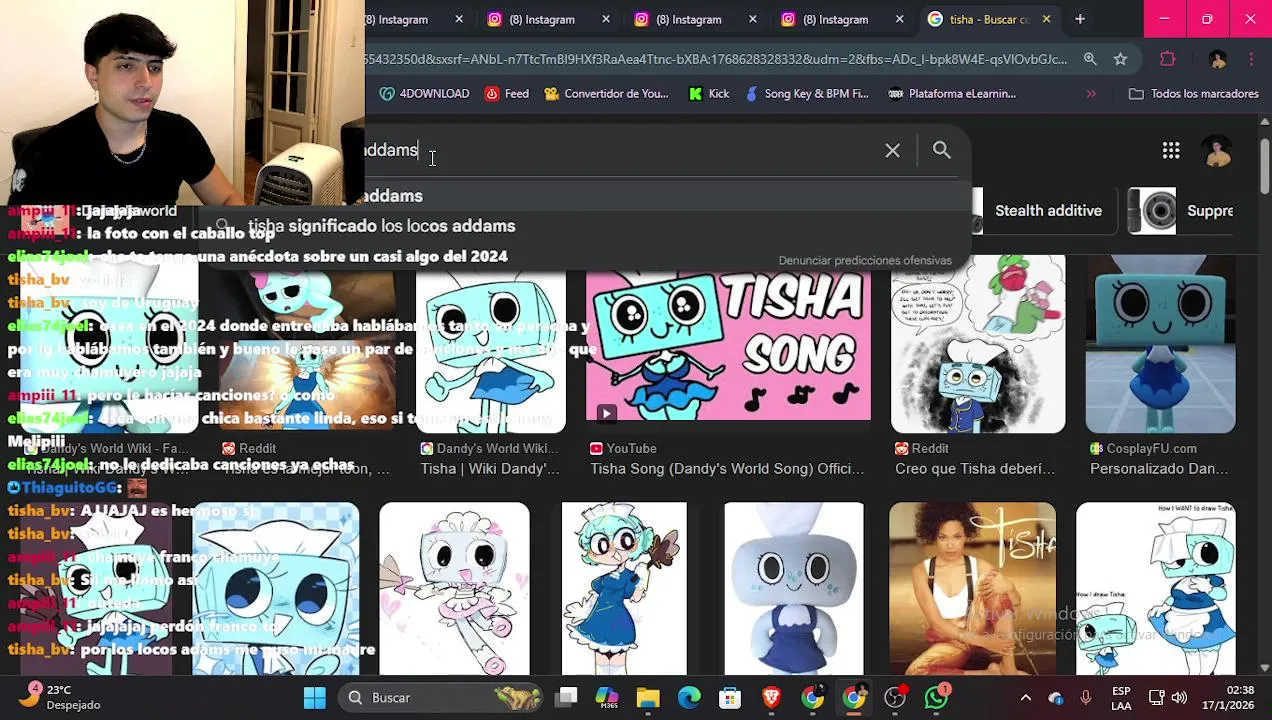Open the 4DOWNLOAD bookmark
The height and width of the screenshot is (720, 1272).
point(424,93)
